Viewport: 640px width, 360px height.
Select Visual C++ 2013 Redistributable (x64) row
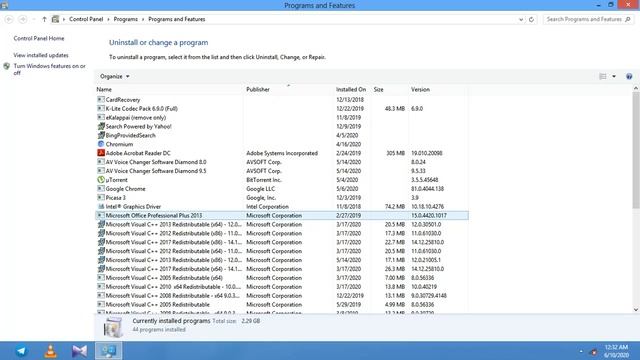coord(282,224)
